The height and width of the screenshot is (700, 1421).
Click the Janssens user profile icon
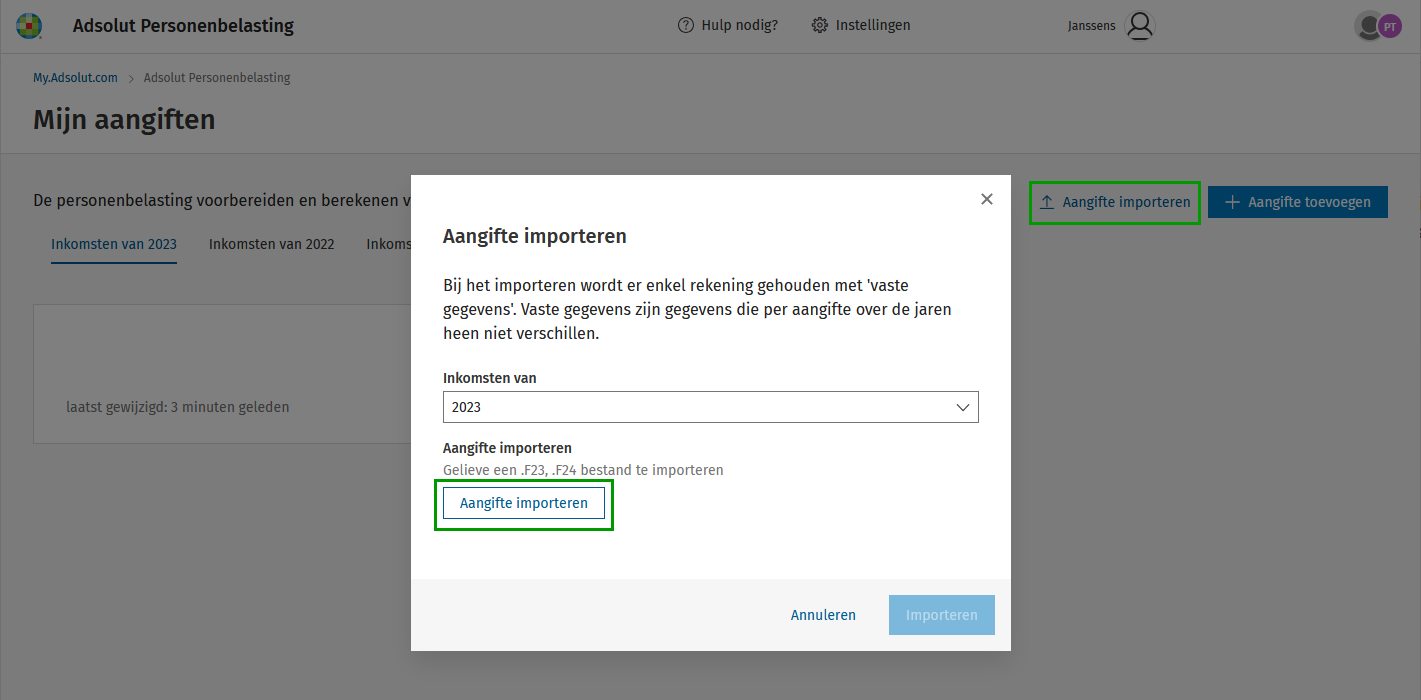[1139, 26]
